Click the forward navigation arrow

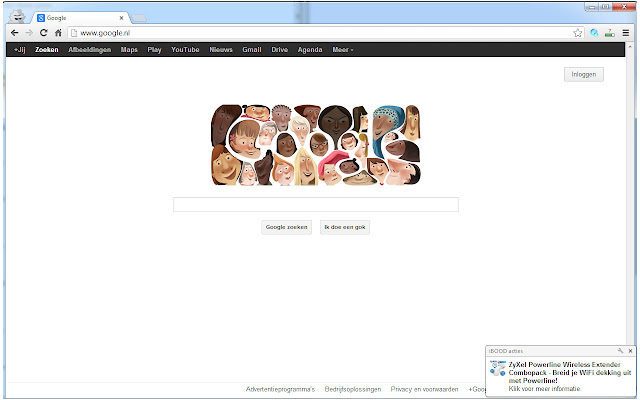(29, 33)
